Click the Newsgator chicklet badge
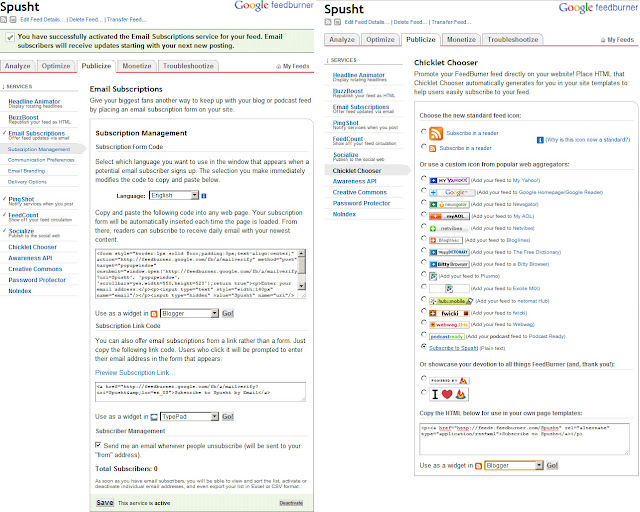Viewport: 640px width, 512px height. click(449, 204)
